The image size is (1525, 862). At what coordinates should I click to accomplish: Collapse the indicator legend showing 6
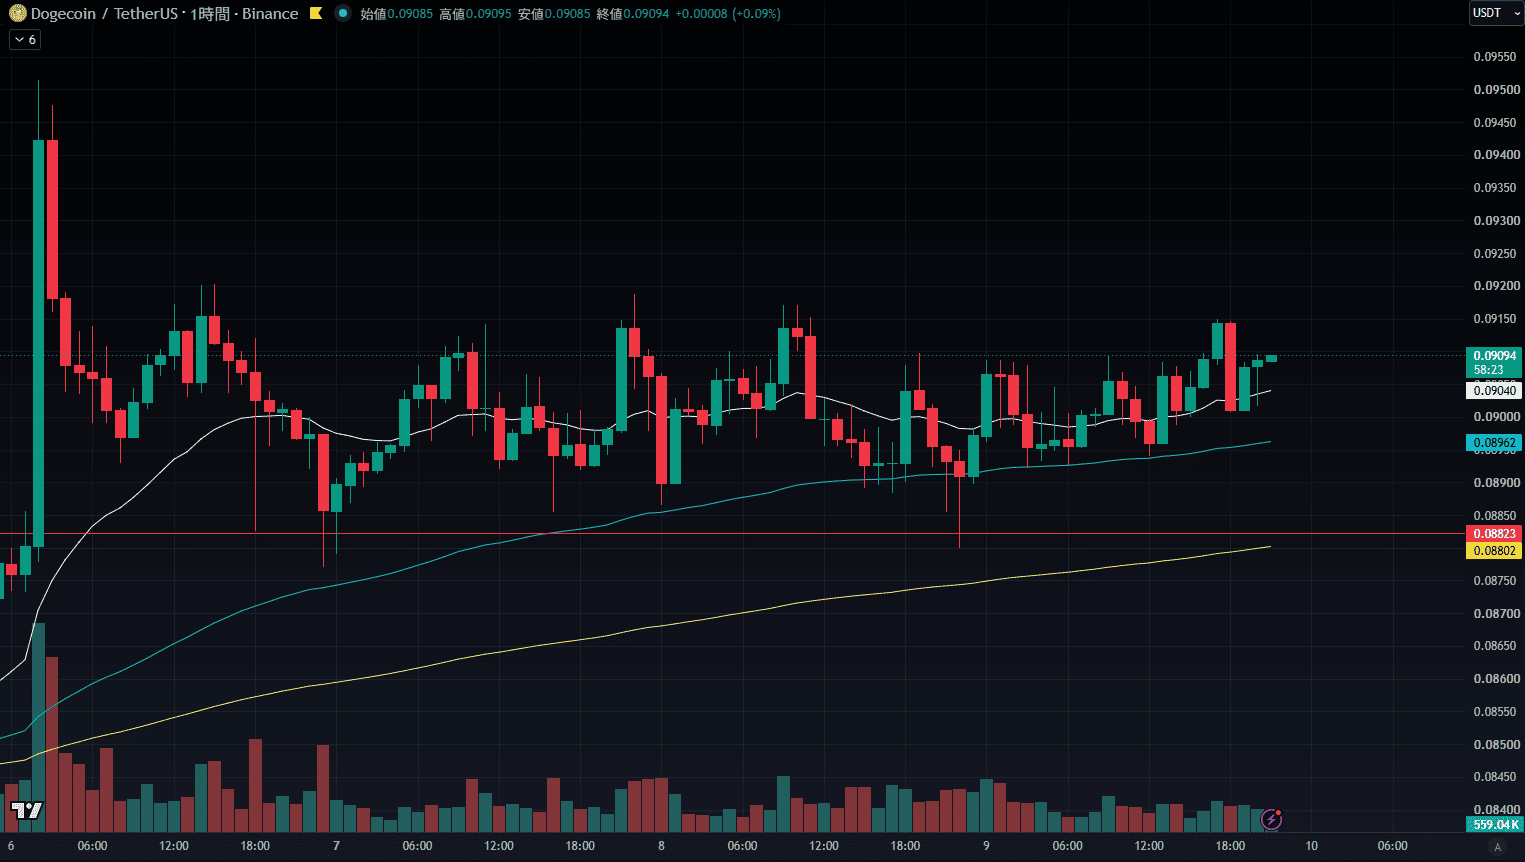coord(25,40)
